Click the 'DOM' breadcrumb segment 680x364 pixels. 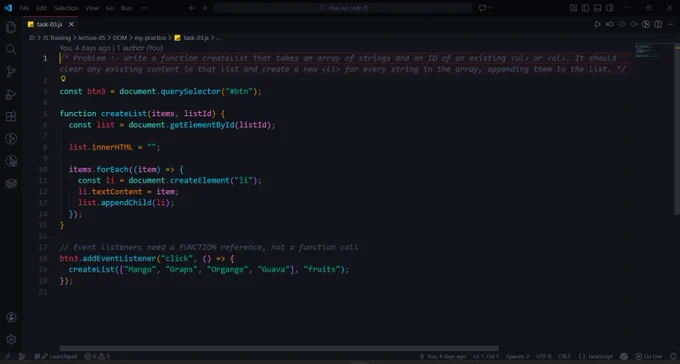tap(120, 38)
